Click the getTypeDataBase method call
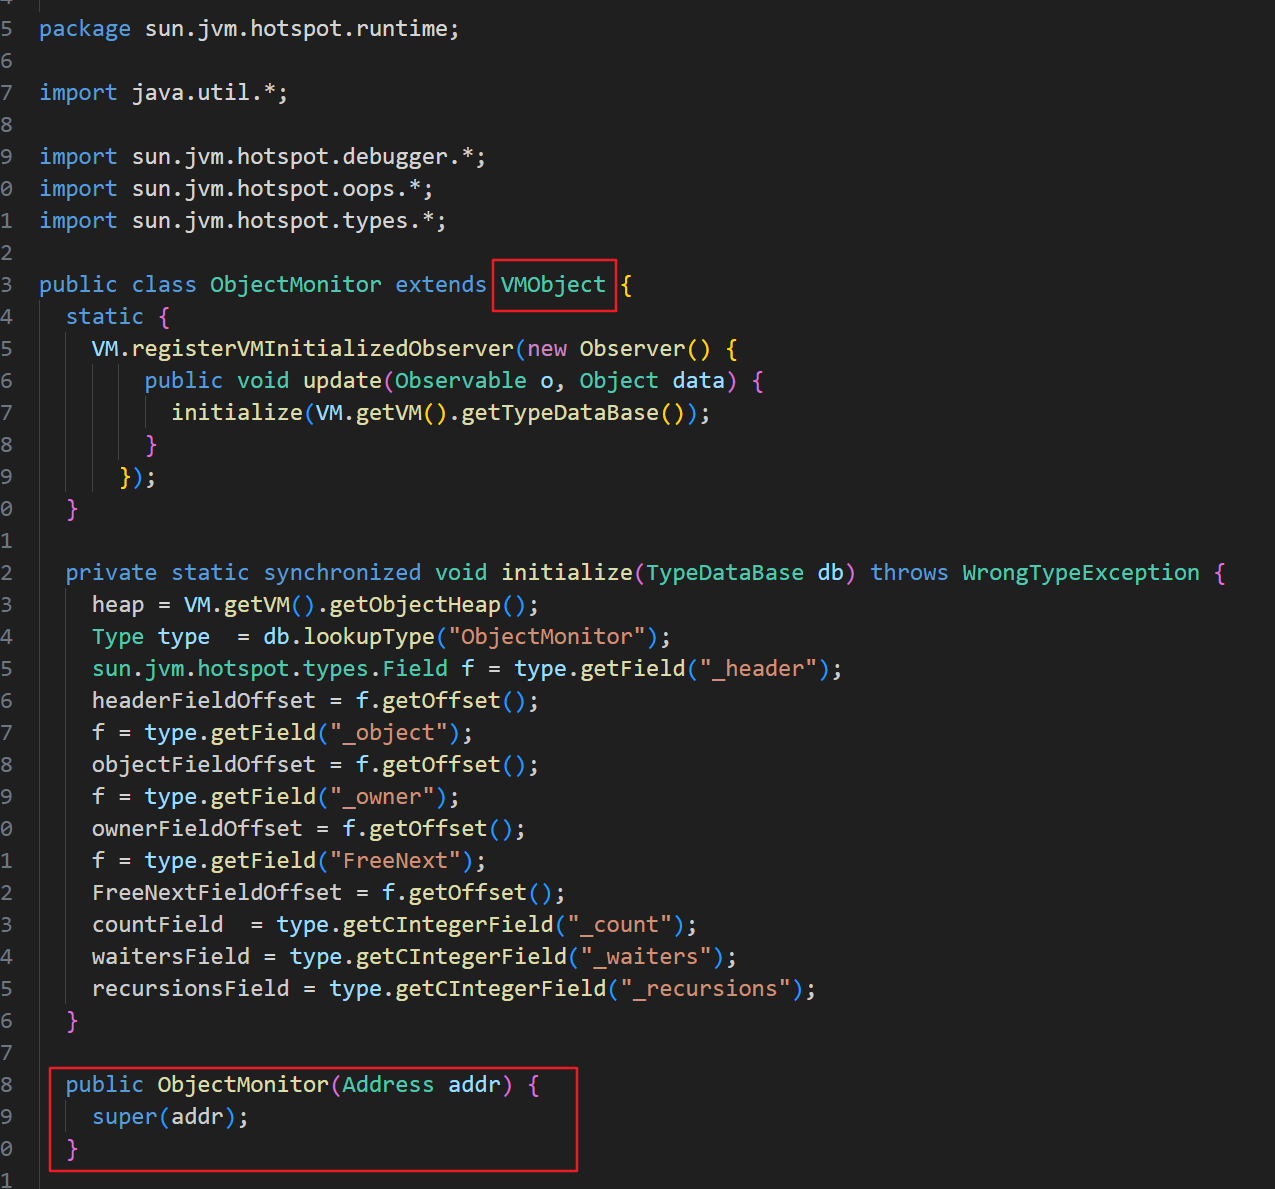 click(x=559, y=413)
